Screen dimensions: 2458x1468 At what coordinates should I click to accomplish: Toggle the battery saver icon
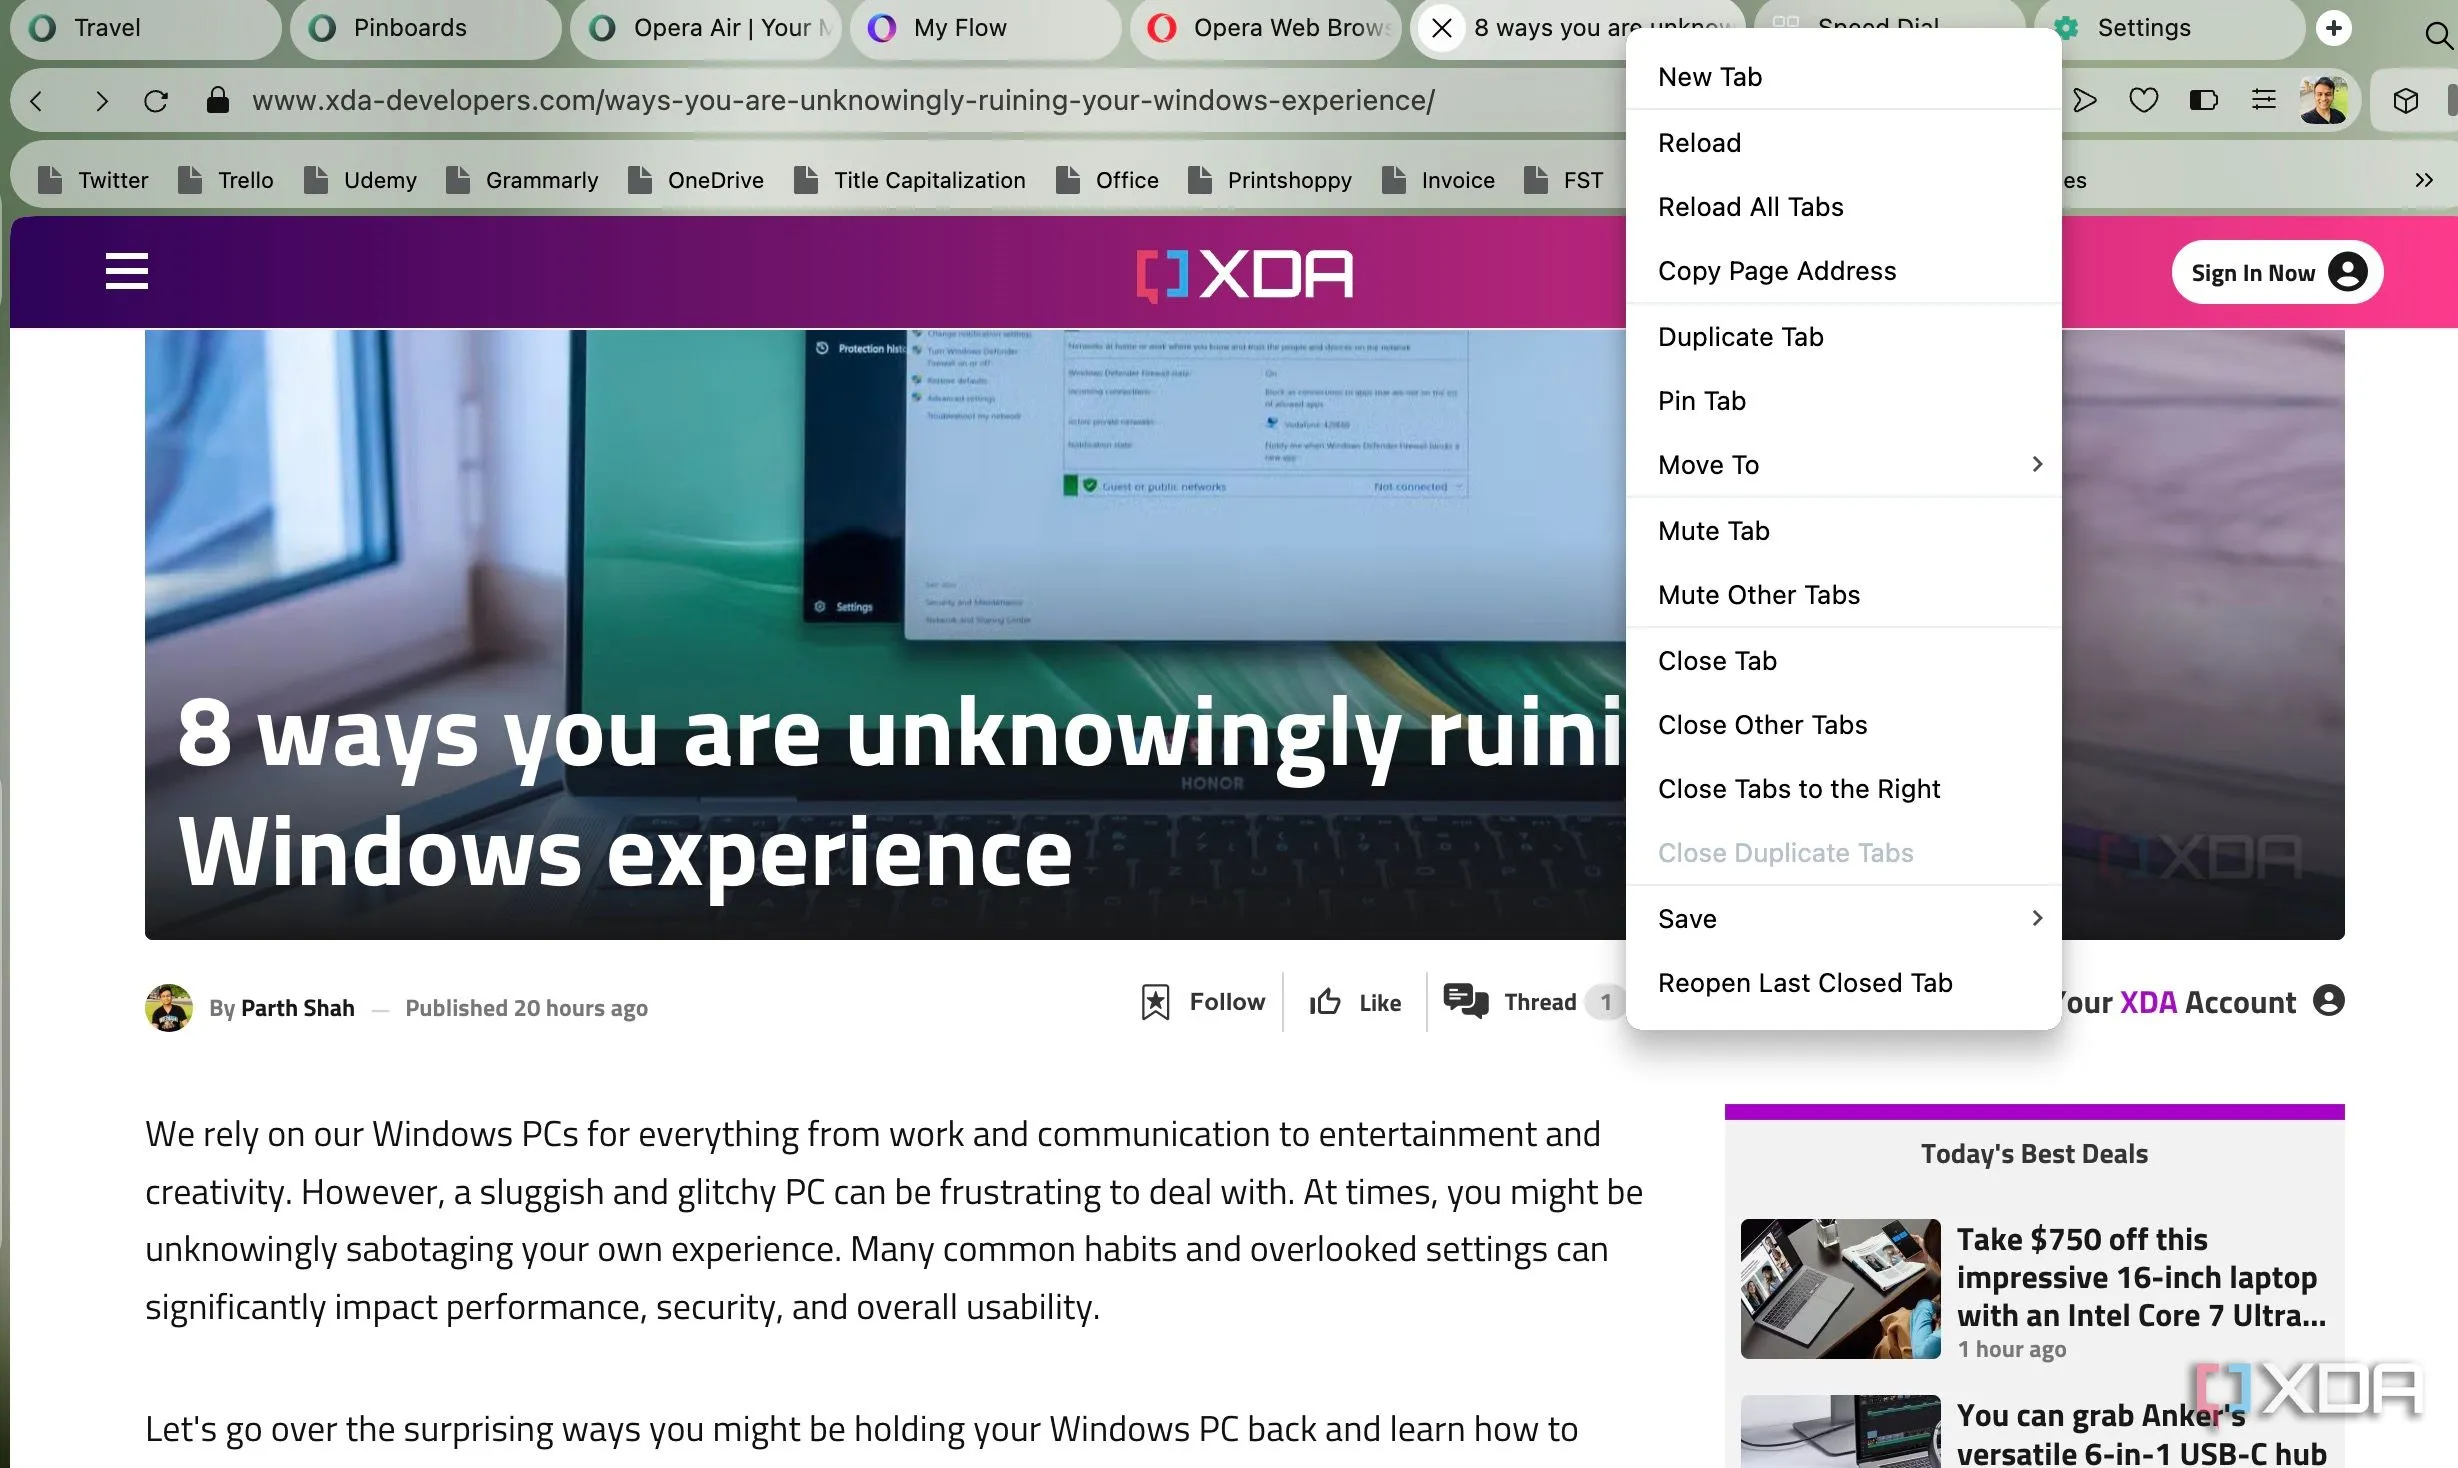(x=2203, y=100)
